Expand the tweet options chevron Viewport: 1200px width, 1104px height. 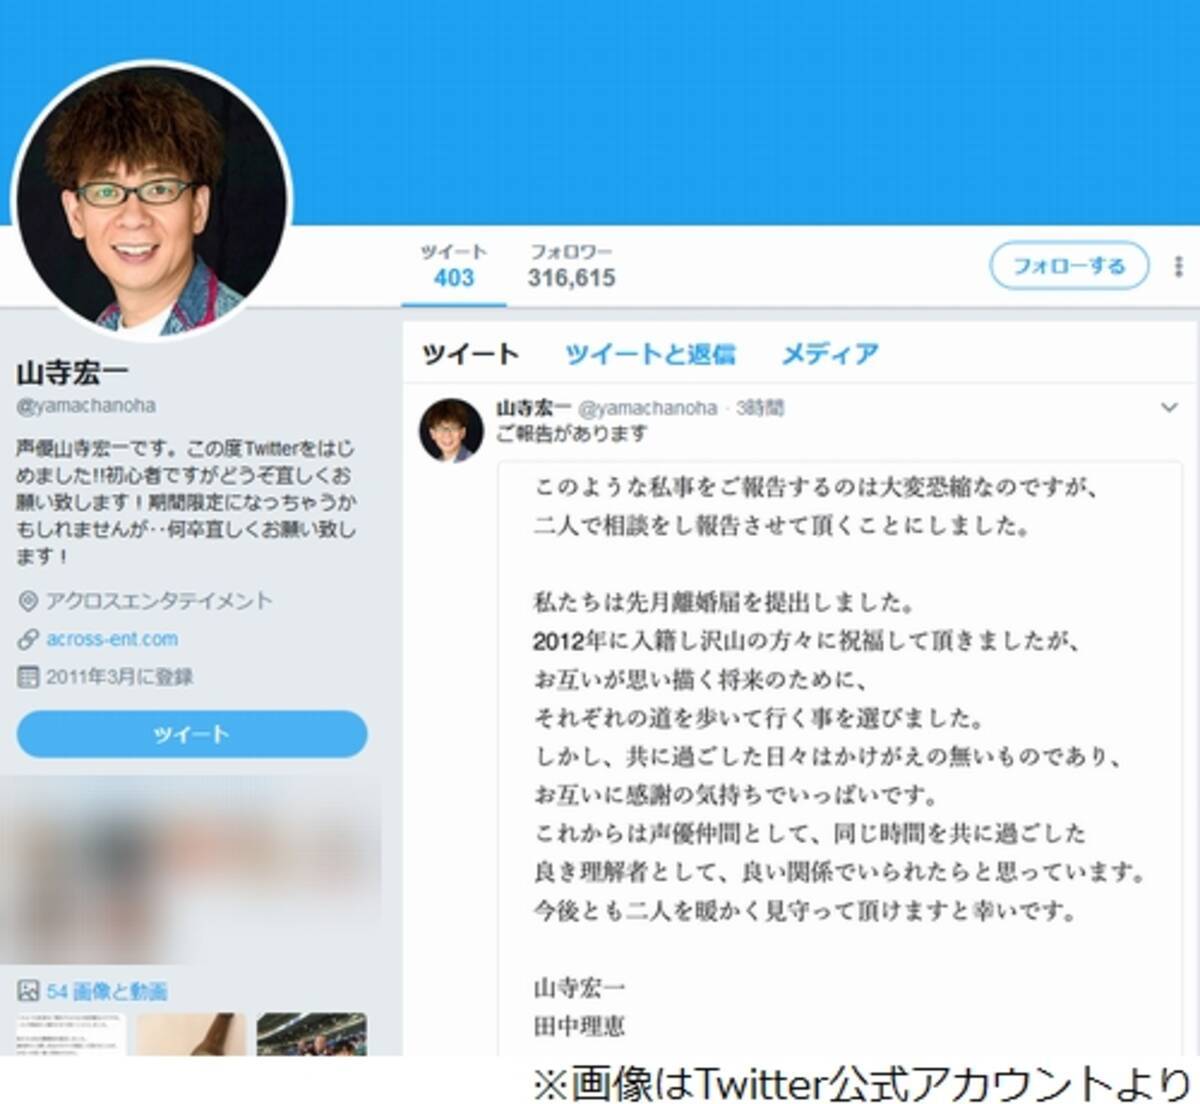pyautogui.click(x=1169, y=407)
